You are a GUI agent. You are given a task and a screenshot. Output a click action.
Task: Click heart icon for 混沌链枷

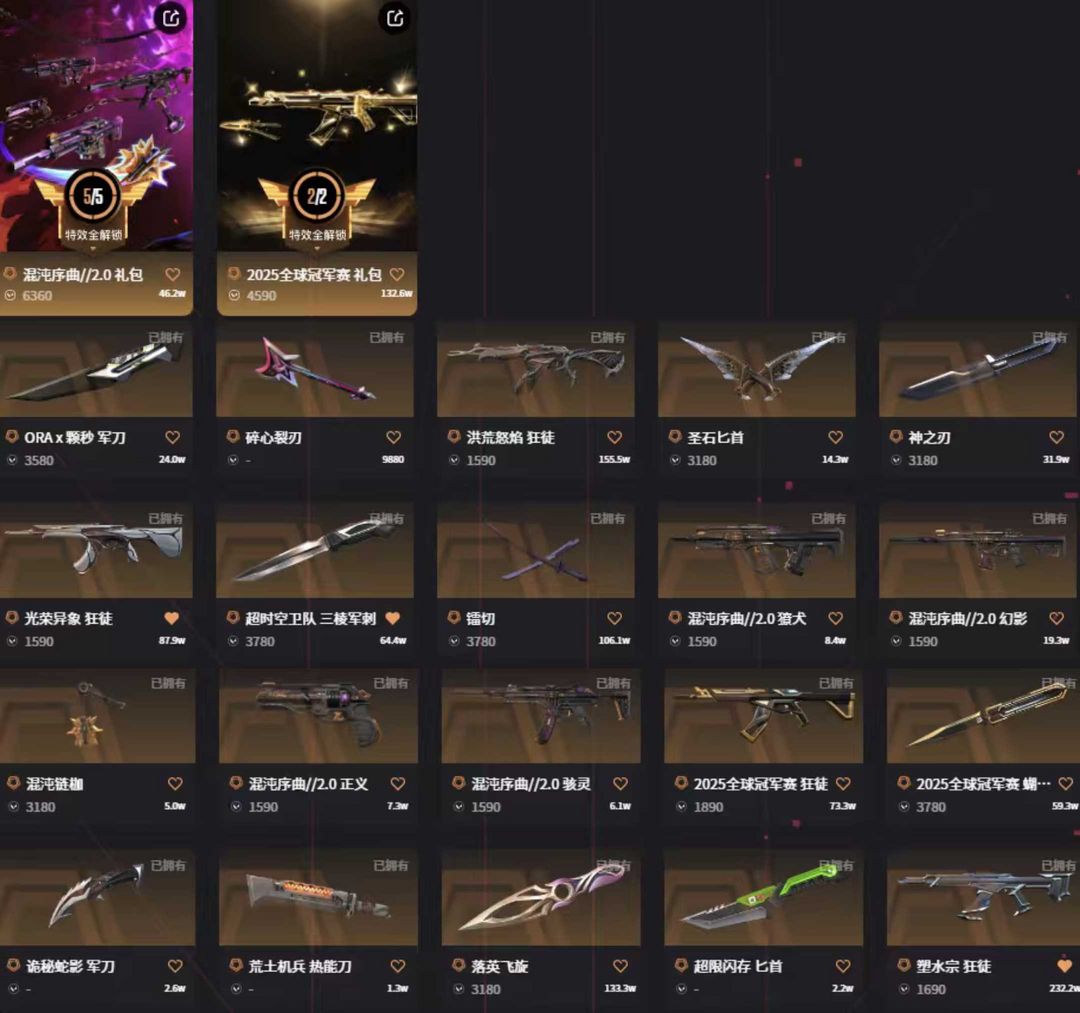[175, 783]
